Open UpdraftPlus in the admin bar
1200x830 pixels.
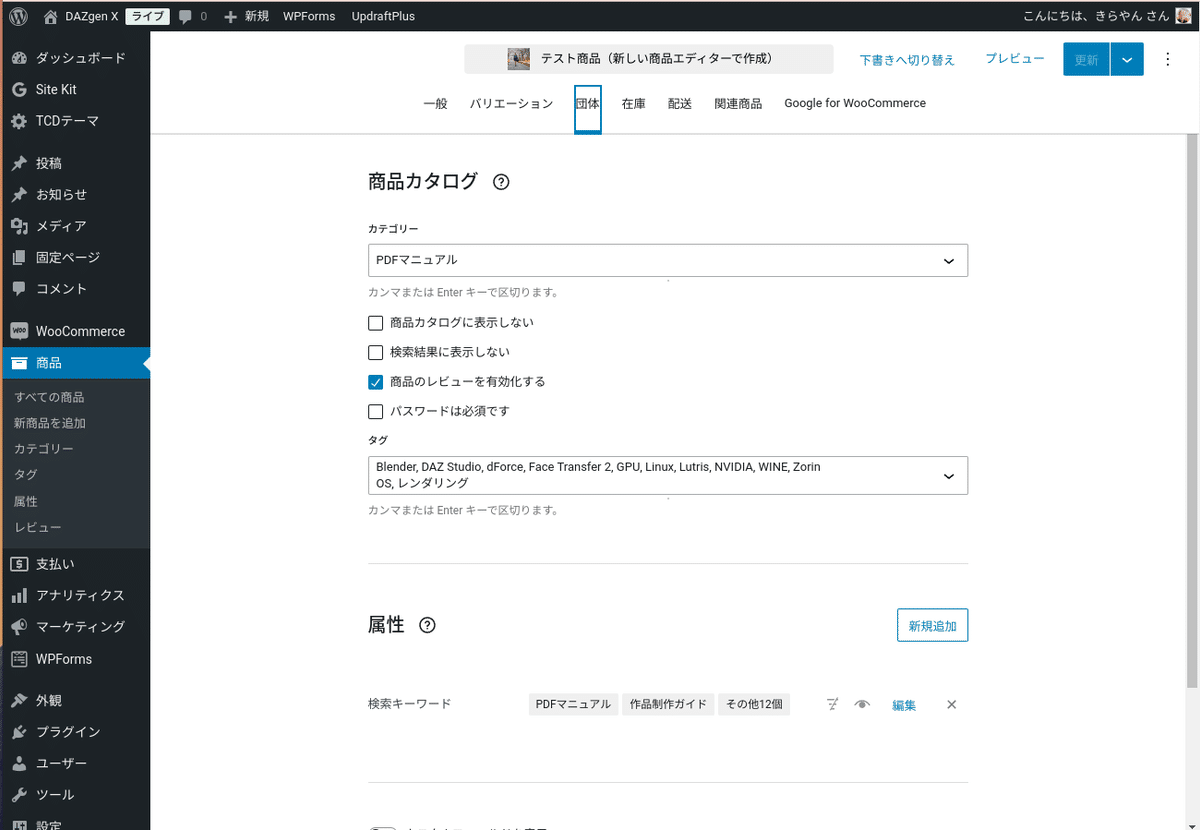[x=383, y=16]
